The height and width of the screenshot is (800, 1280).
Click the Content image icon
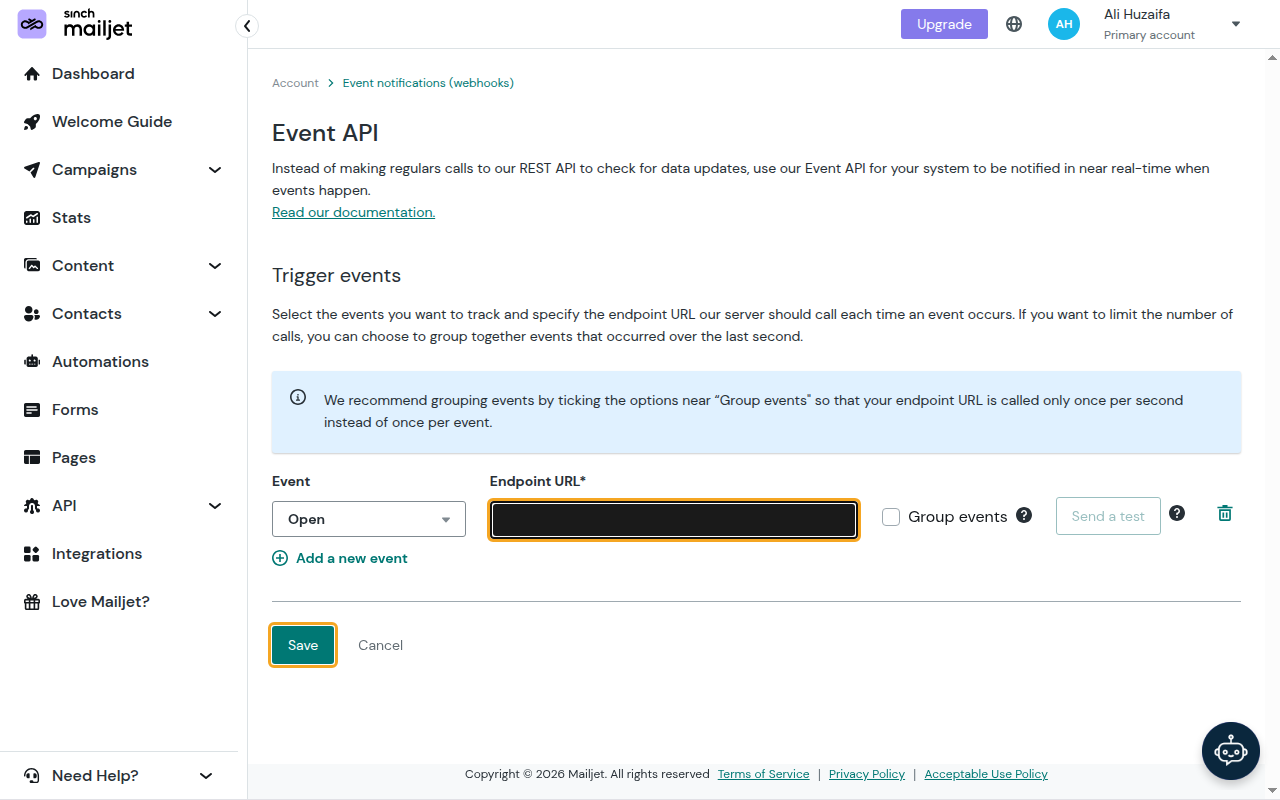(x=32, y=266)
